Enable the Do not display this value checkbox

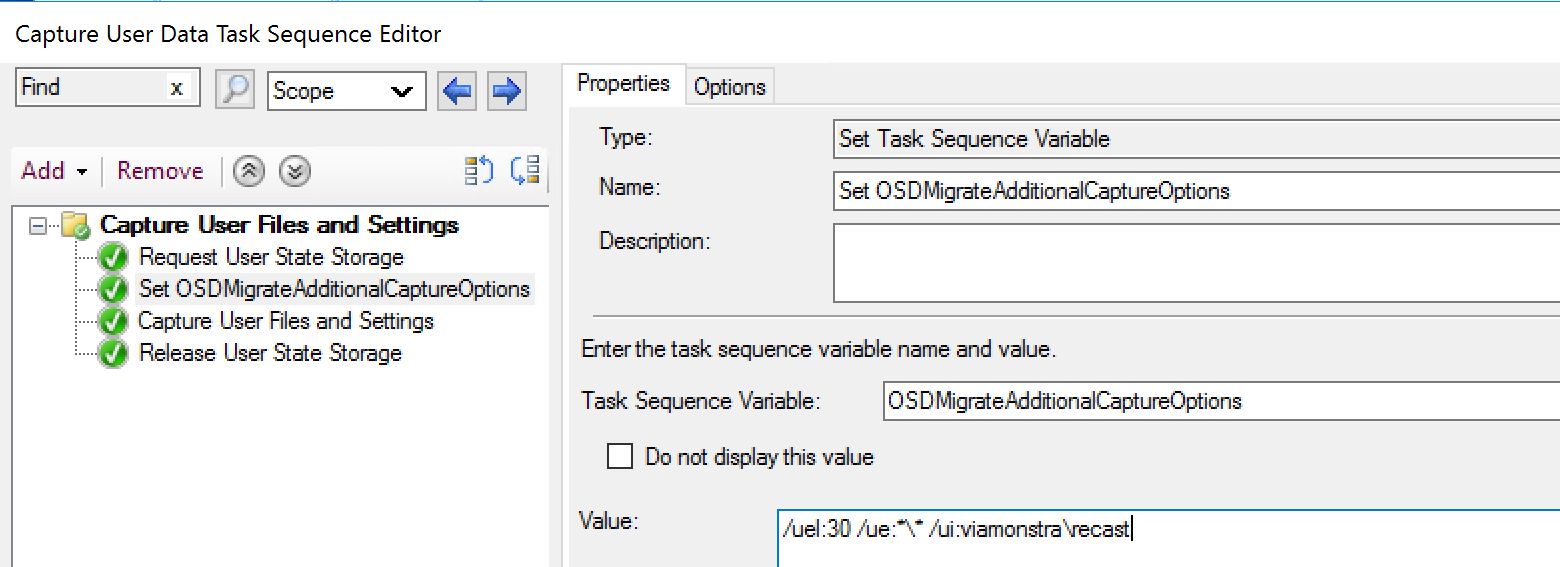click(x=620, y=457)
